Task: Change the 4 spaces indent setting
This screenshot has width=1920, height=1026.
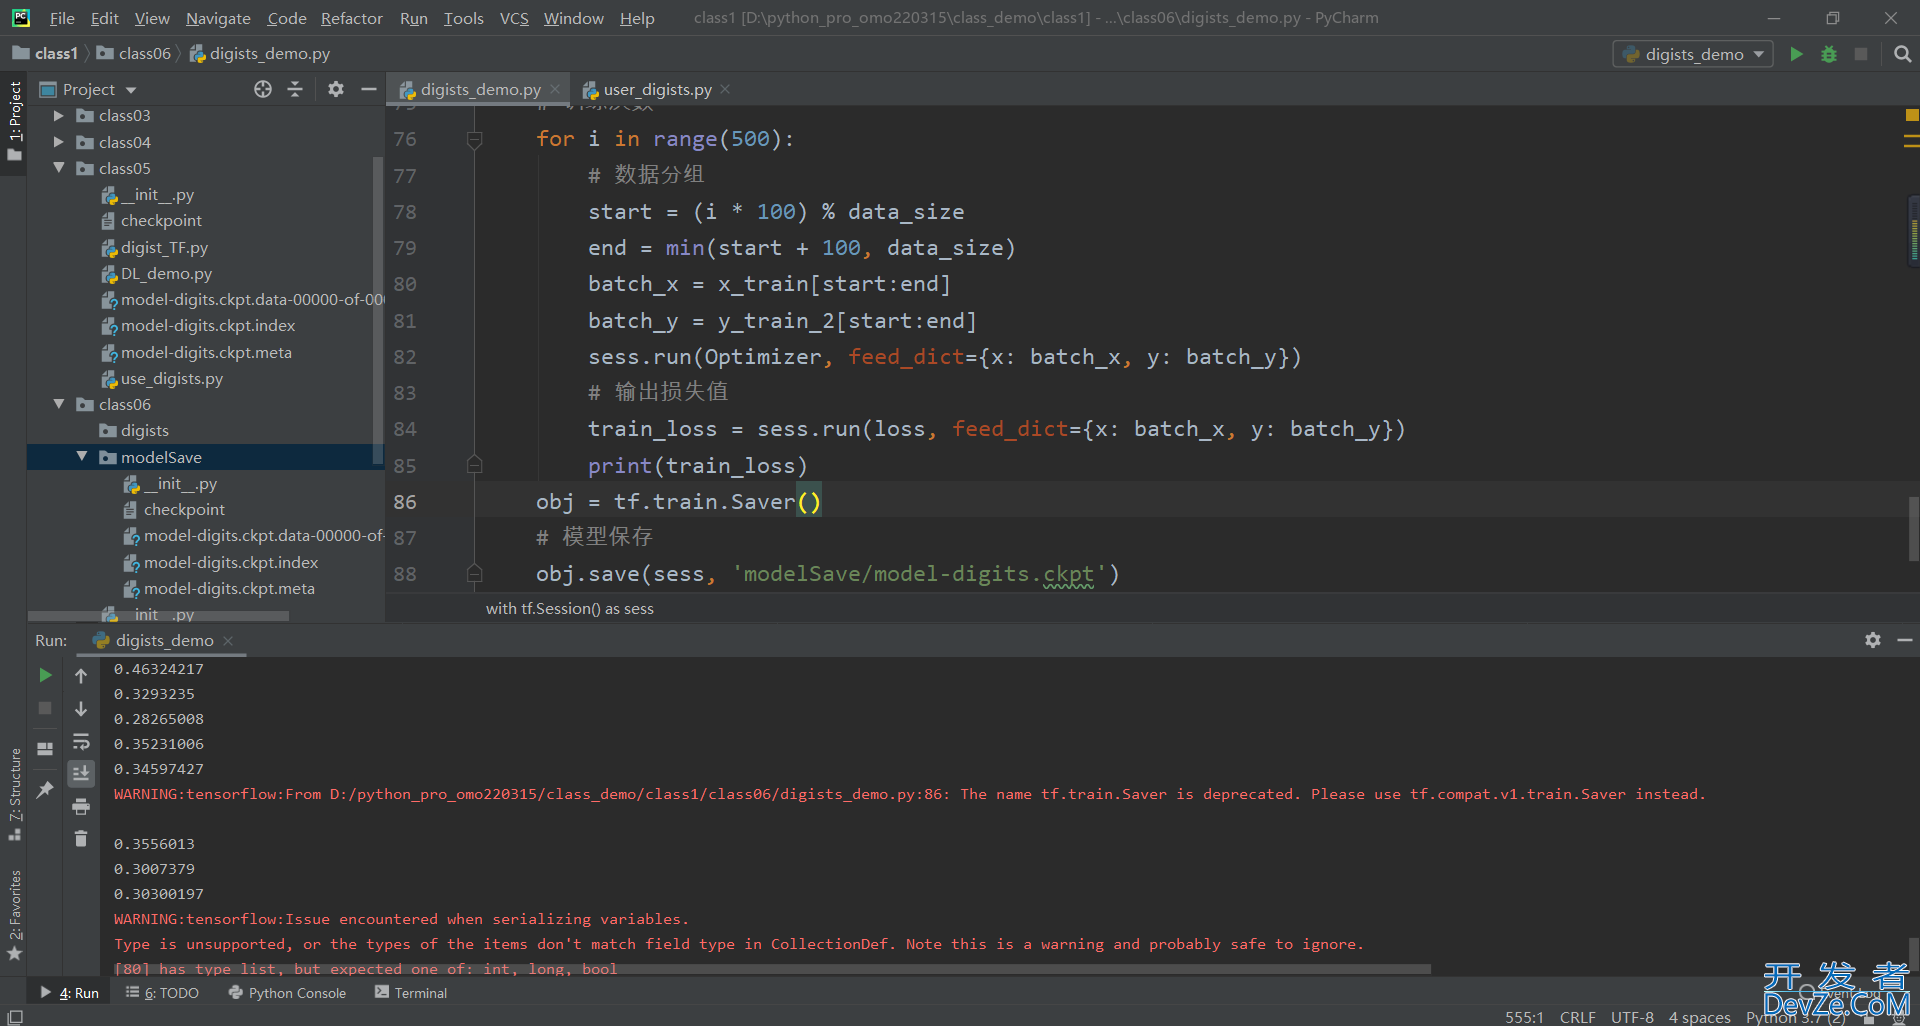Action: (x=1699, y=1017)
